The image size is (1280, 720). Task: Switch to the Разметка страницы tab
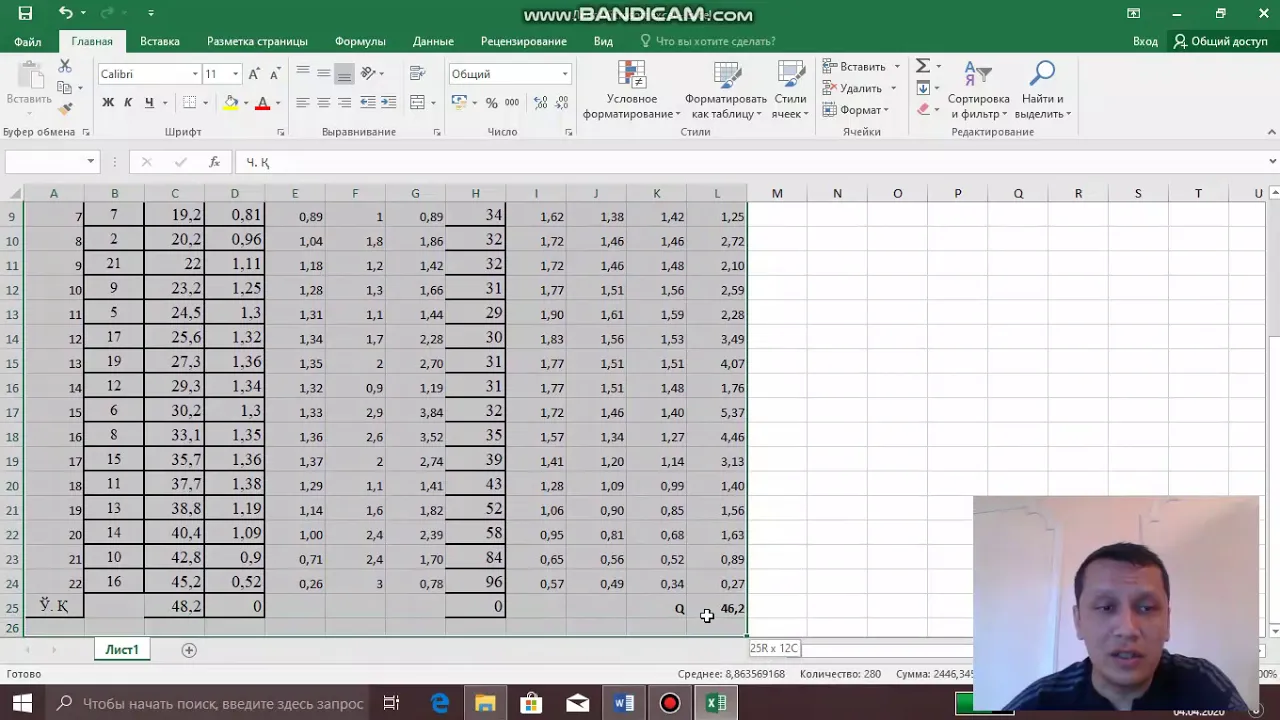[x=257, y=42]
